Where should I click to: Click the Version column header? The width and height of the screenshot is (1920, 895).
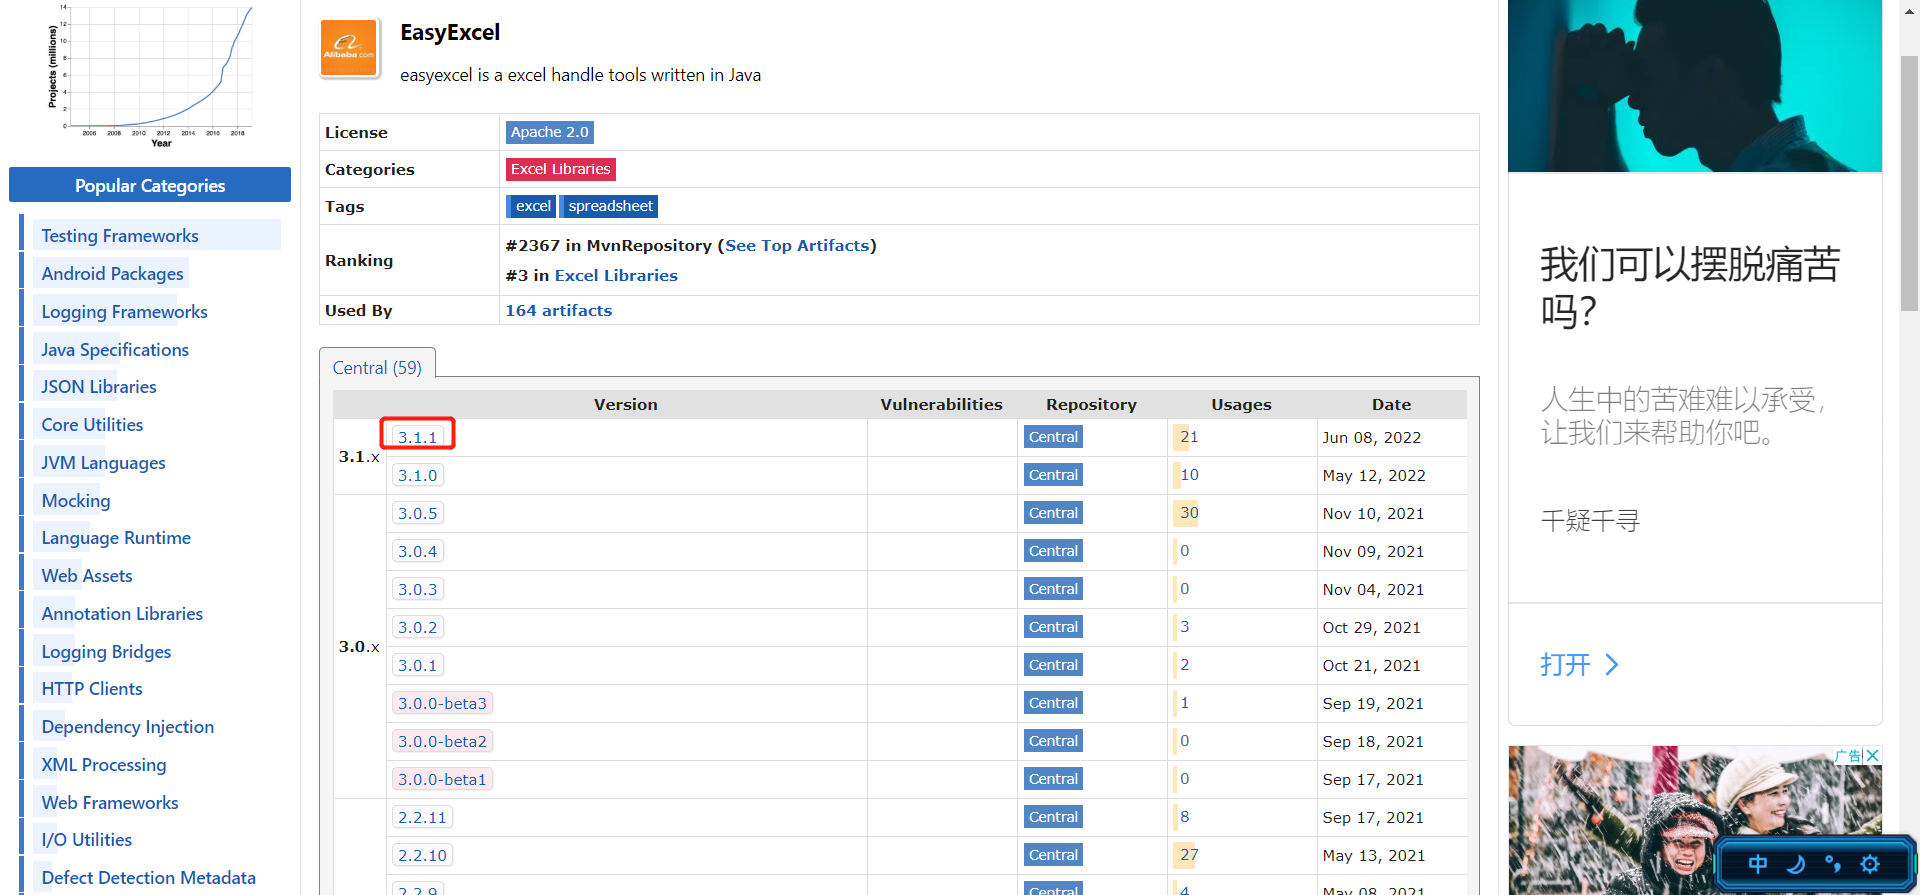pyautogui.click(x=626, y=405)
